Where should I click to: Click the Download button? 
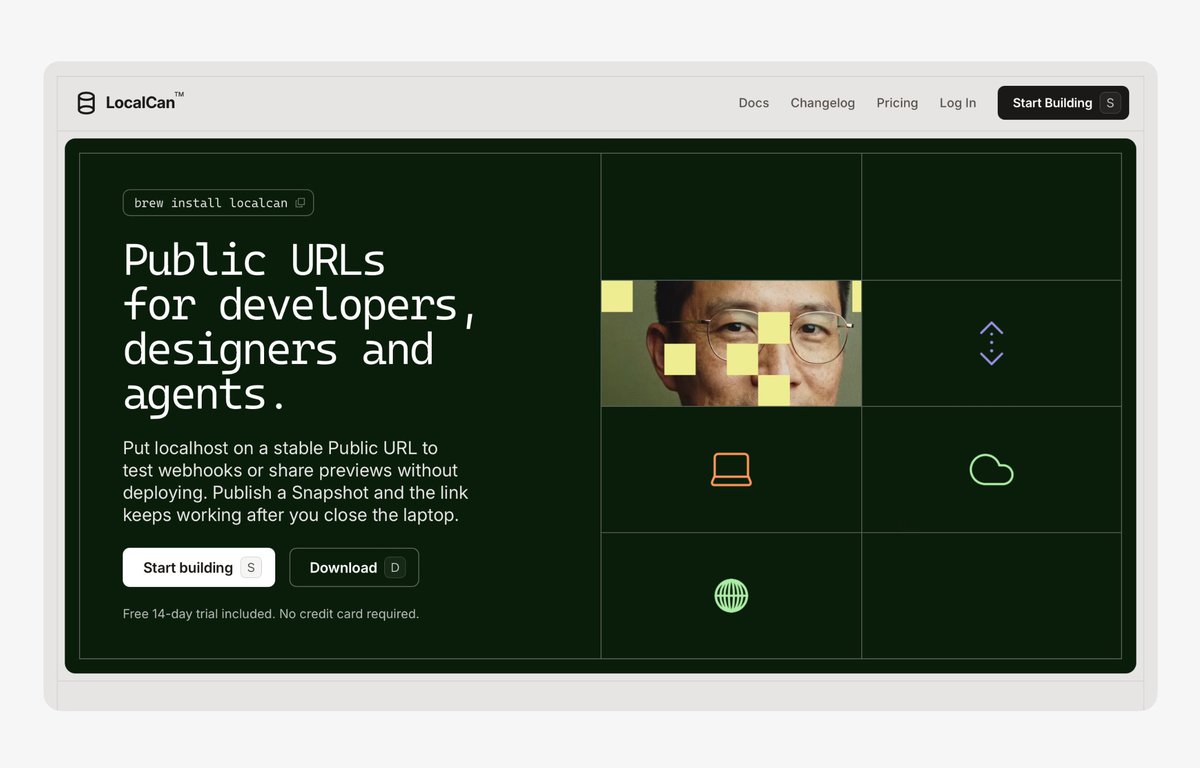click(x=354, y=567)
